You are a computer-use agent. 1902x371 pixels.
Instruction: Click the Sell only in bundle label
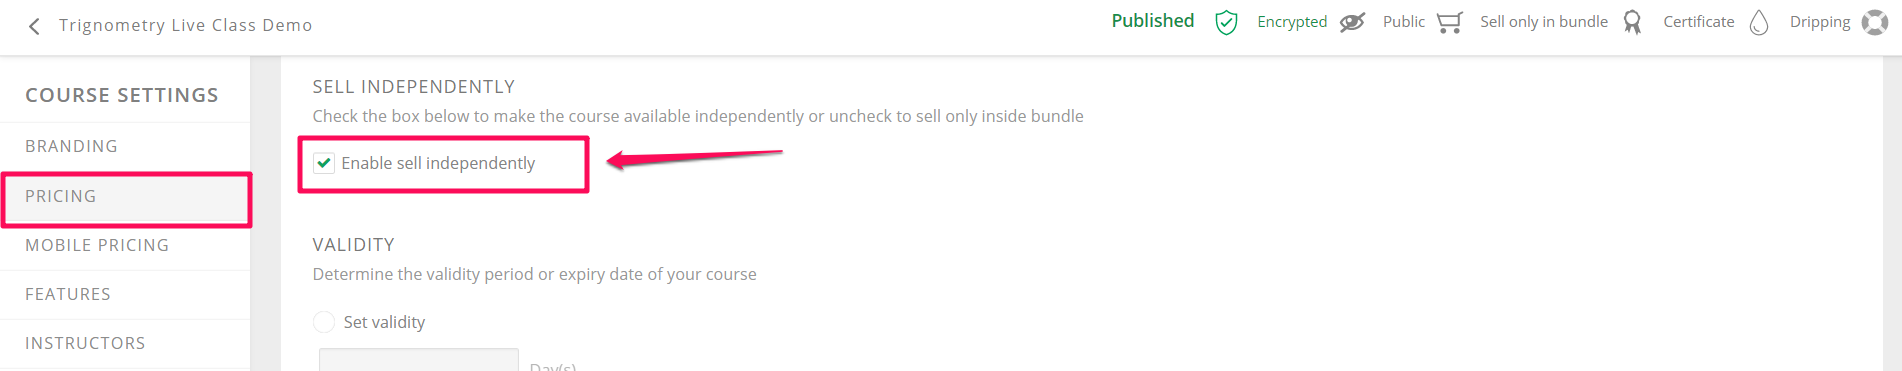click(x=1544, y=22)
